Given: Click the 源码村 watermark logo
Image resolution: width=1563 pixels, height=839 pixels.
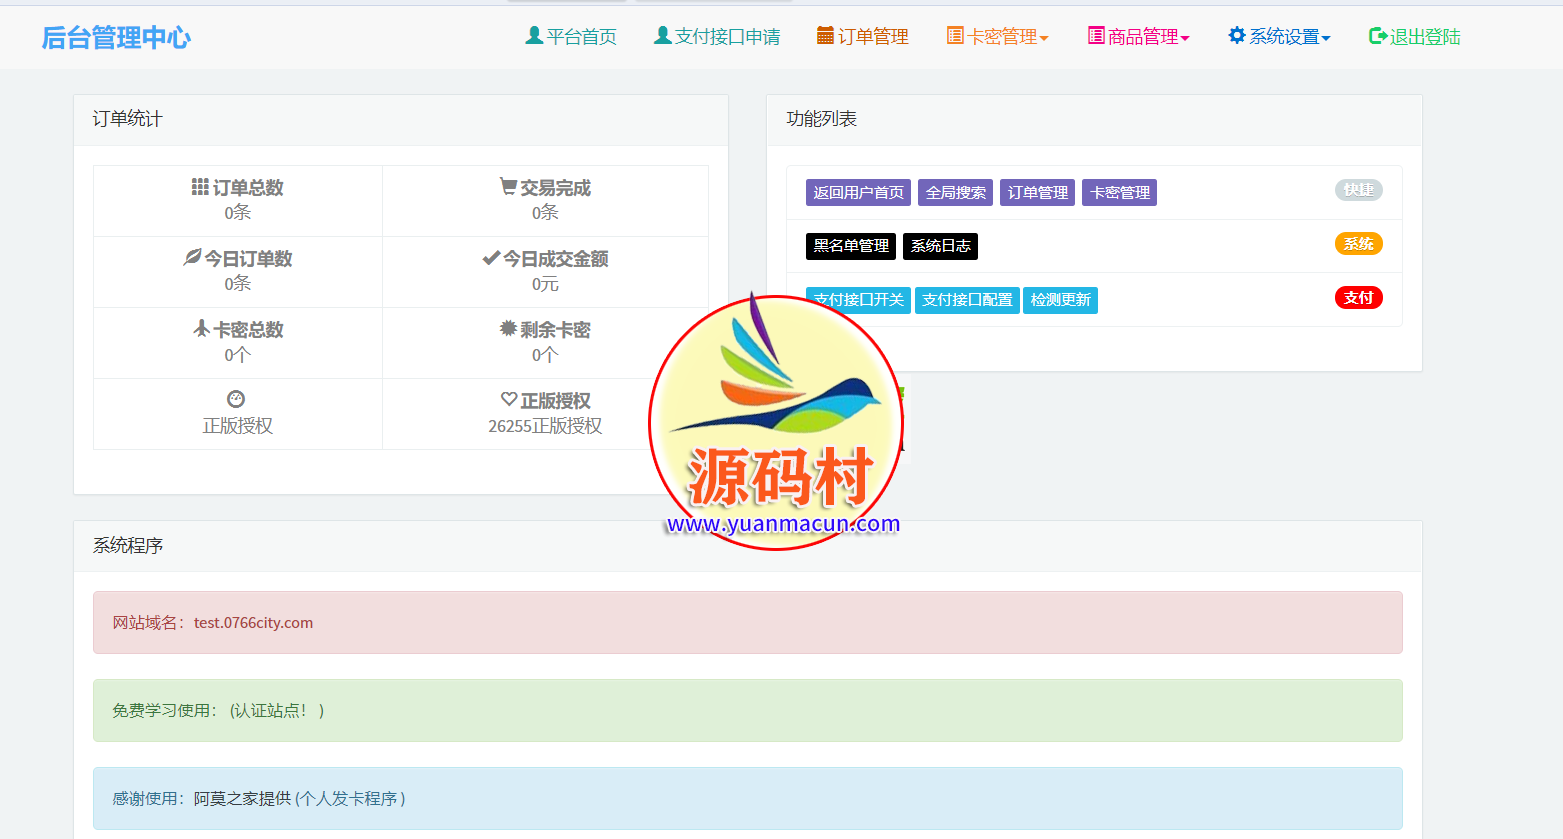Looking at the screenshot, I should [776, 422].
